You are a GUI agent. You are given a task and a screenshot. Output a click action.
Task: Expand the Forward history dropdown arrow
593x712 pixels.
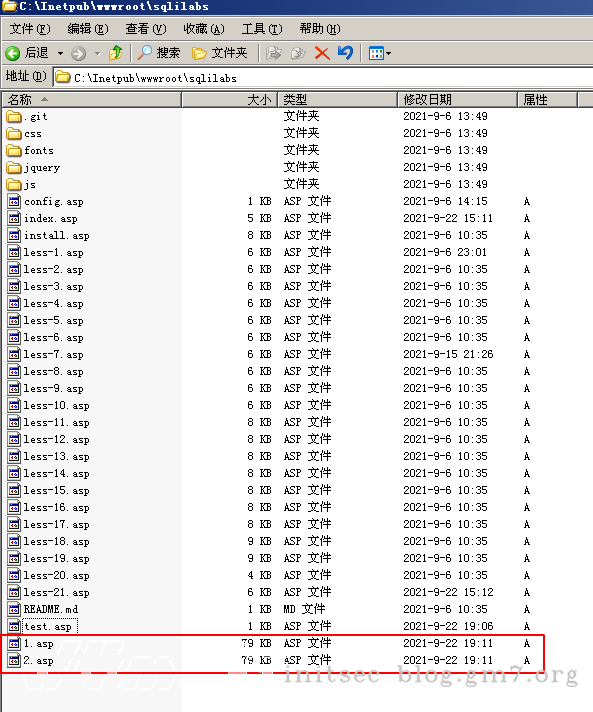[98, 53]
